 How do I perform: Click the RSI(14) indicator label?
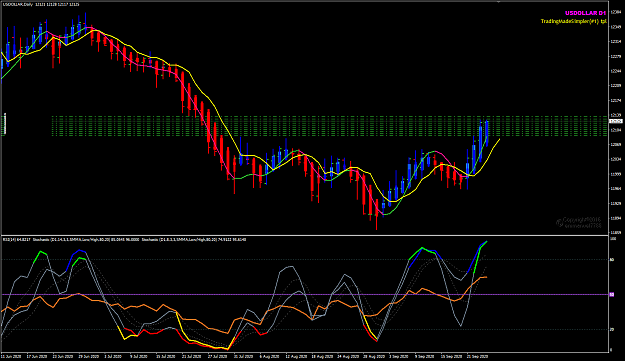16,239
